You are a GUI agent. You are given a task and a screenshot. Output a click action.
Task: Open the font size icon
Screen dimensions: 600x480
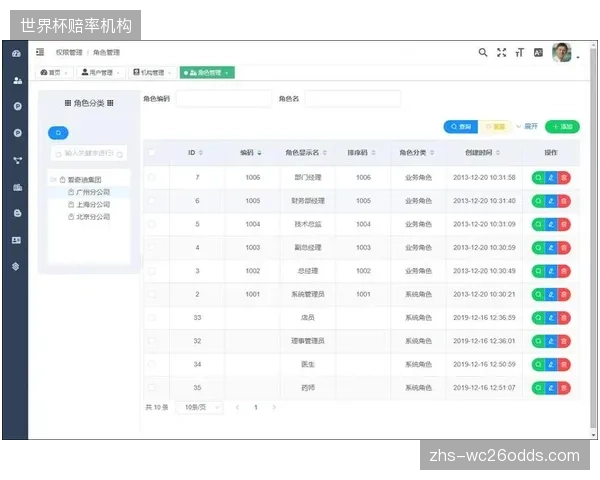point(519,52)
